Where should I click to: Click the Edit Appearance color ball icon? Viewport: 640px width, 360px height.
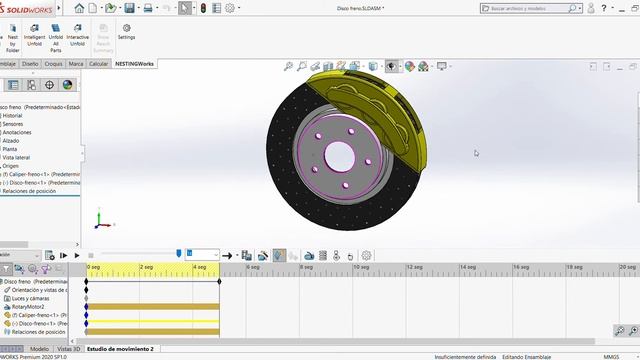pos(409,66)
